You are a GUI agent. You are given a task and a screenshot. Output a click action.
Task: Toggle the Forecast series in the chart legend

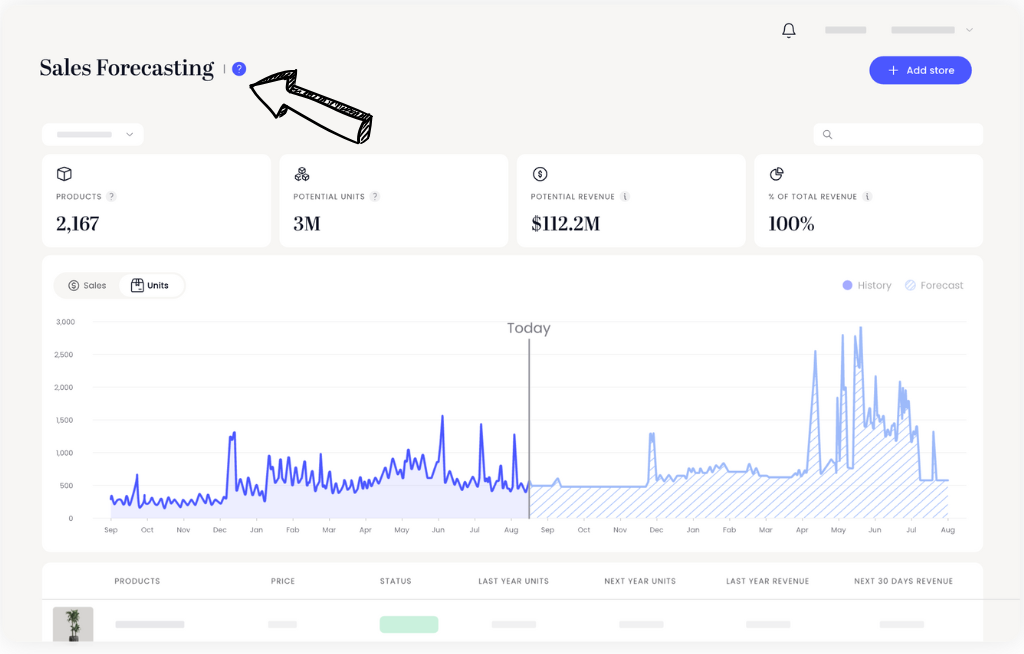(x=933, y=285)
